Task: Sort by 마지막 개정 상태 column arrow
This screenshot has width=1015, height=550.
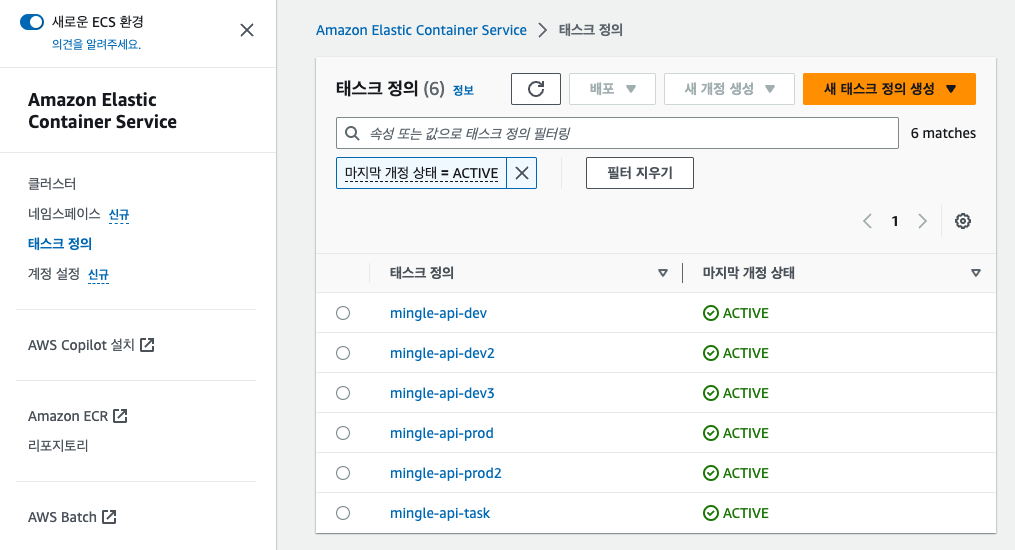Action: pos(976,273)
